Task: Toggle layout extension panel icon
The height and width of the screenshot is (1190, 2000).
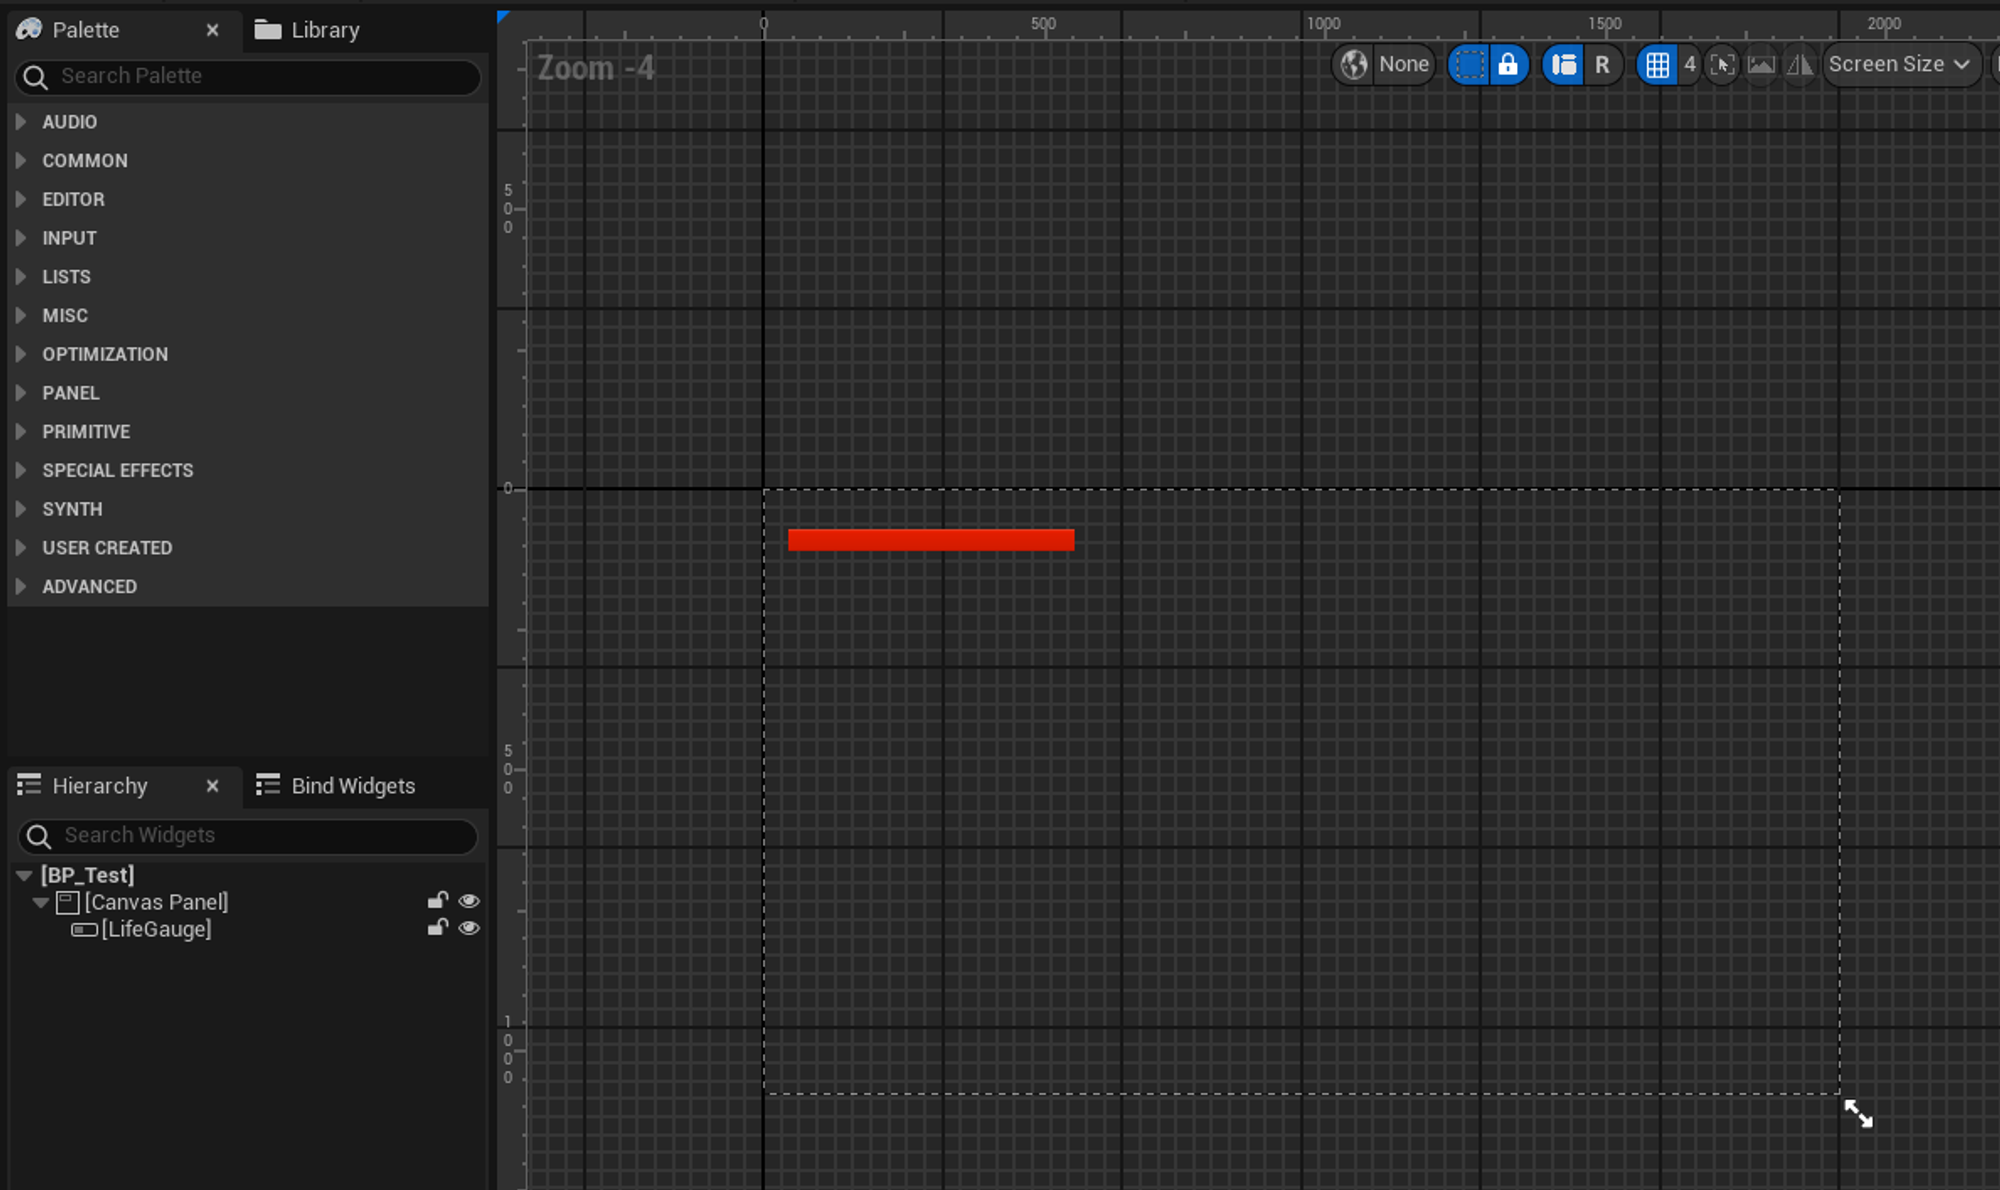Action: pyautogui.click(x=1564, y=65)
